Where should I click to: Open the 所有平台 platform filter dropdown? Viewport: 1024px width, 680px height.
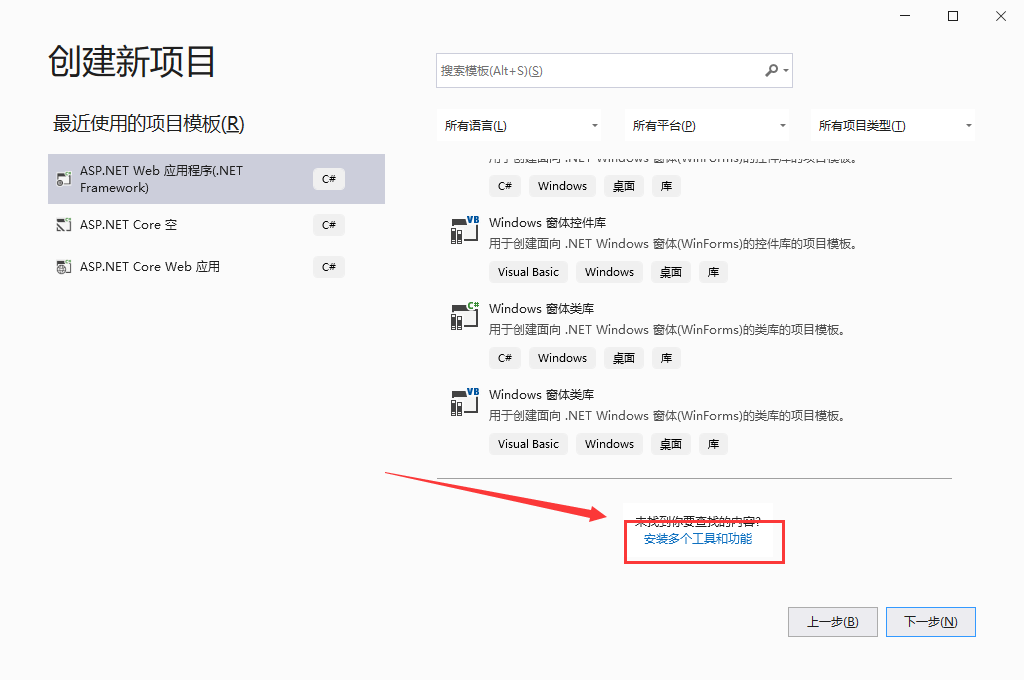(x=707, y=125)
